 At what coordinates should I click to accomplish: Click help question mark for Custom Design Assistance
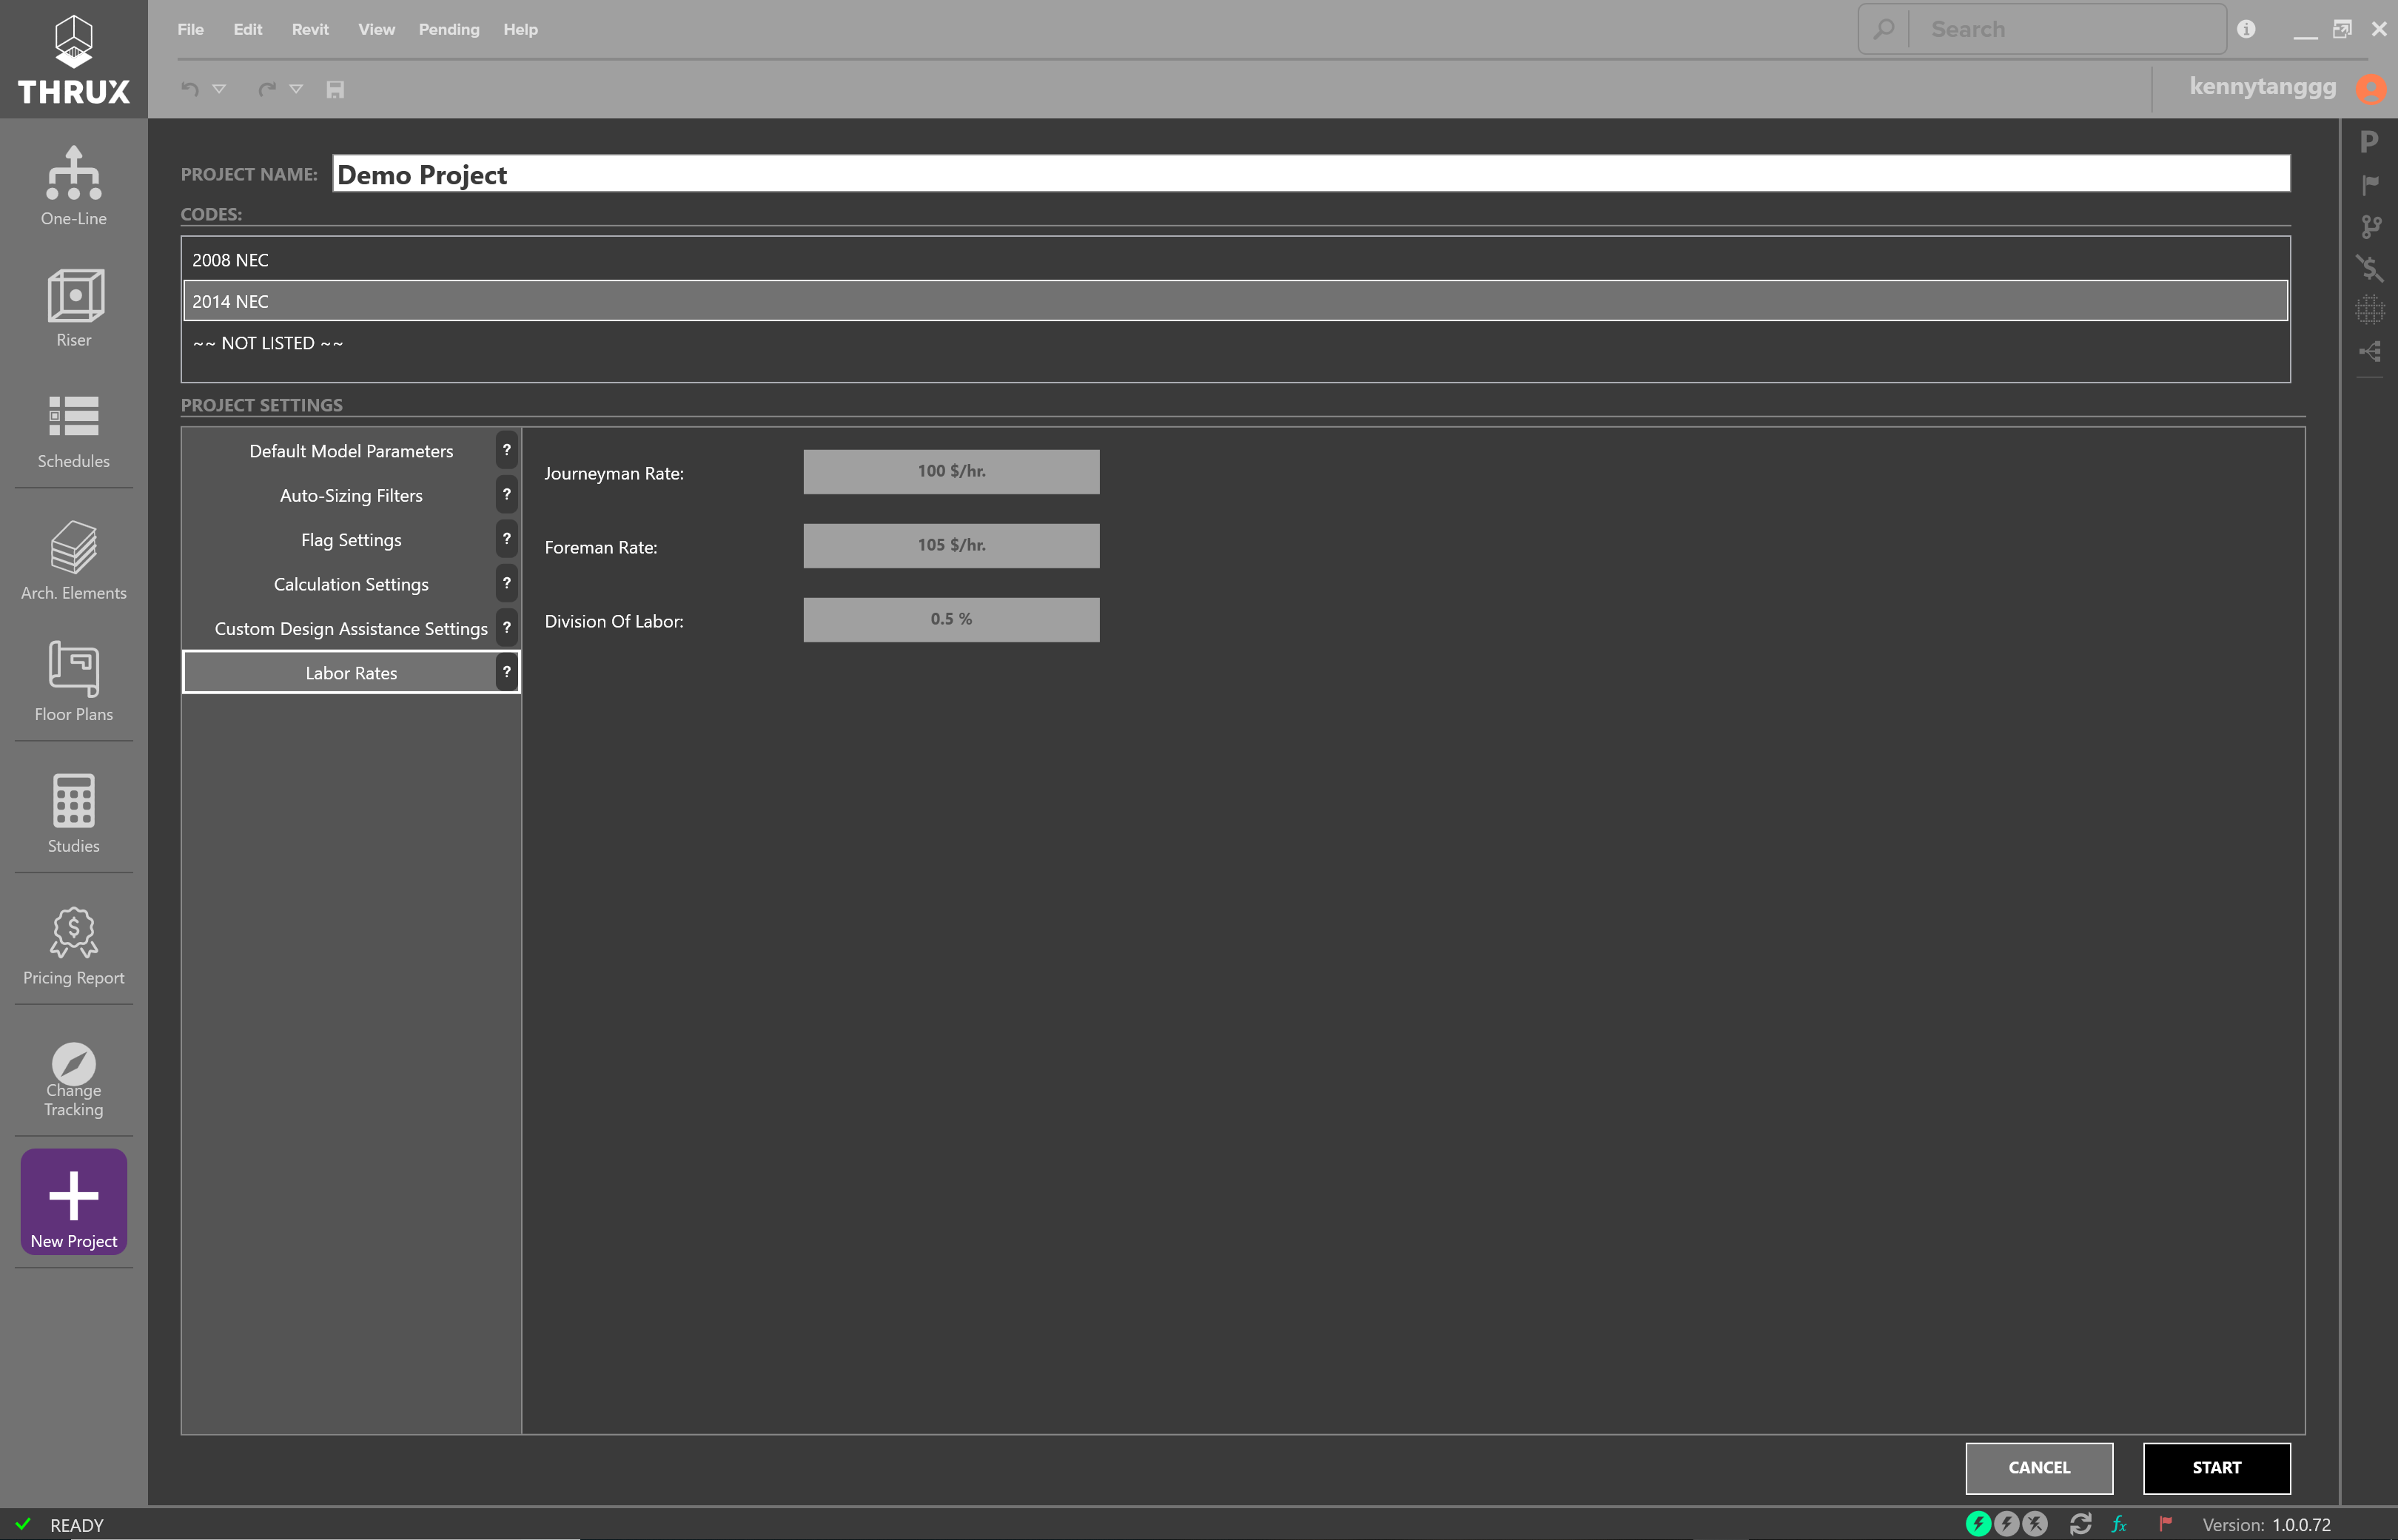(507, 627)
